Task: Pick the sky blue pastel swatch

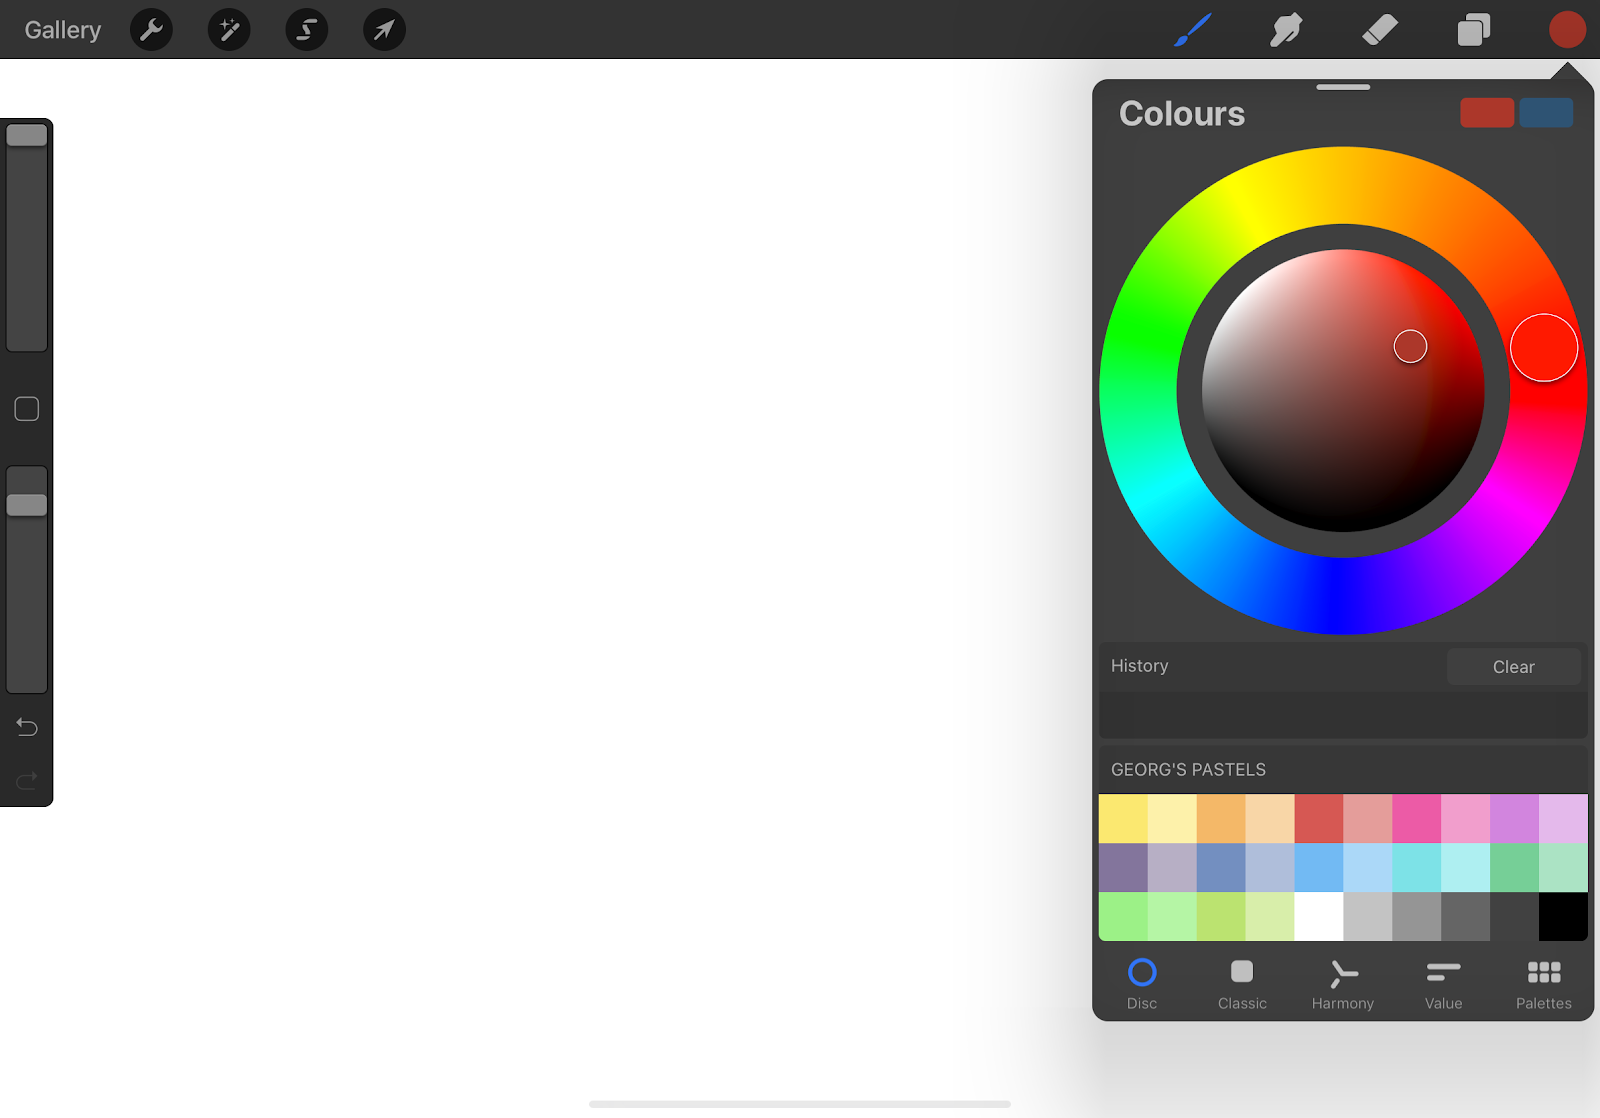Action: coord(1319,868)
